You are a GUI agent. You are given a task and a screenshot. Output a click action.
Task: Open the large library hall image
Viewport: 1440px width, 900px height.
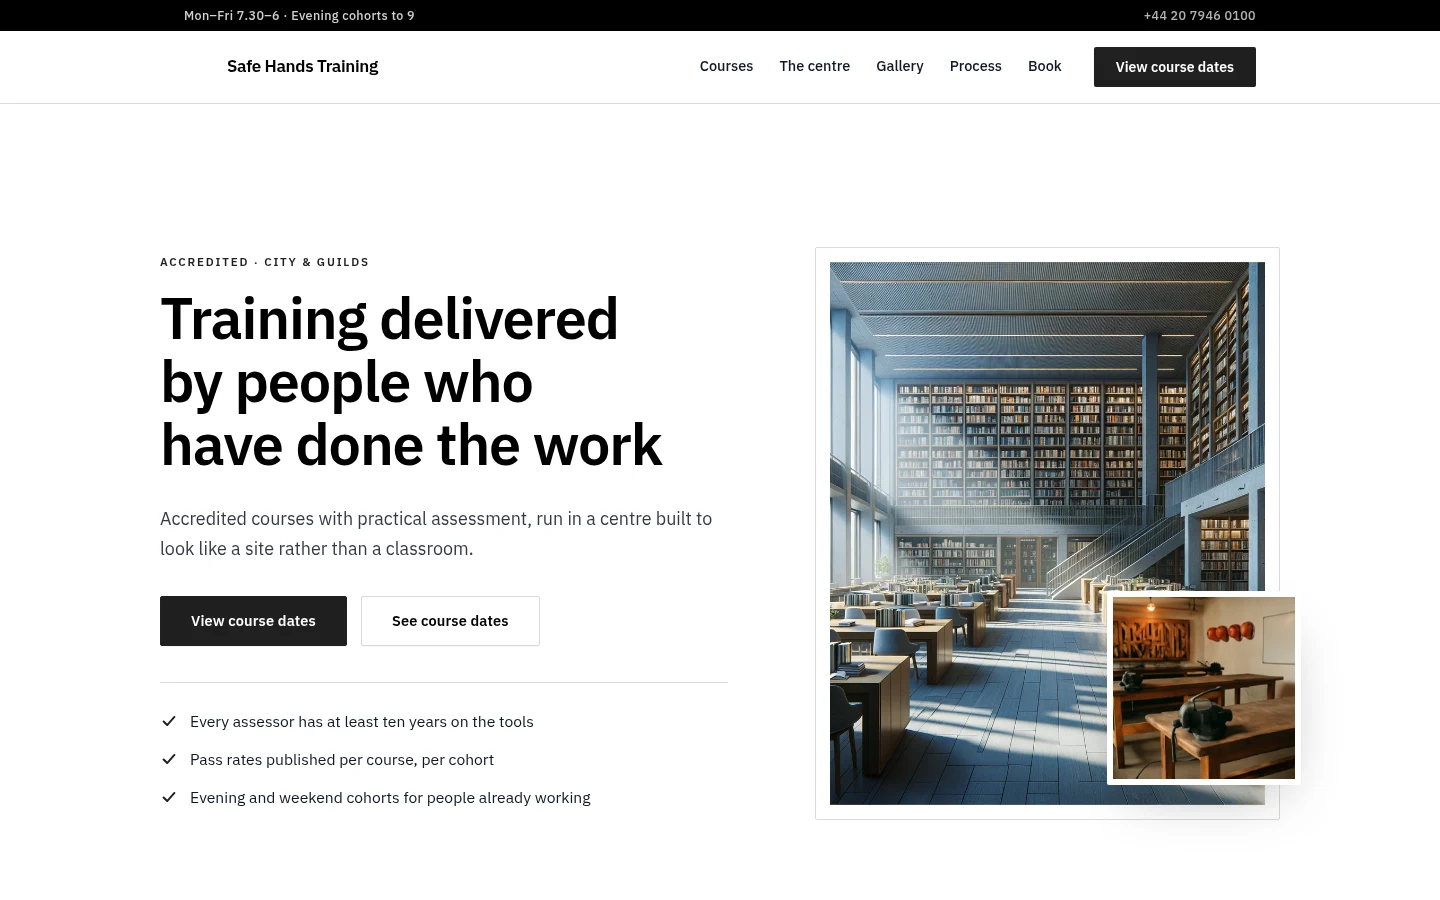coord(1047,533)
